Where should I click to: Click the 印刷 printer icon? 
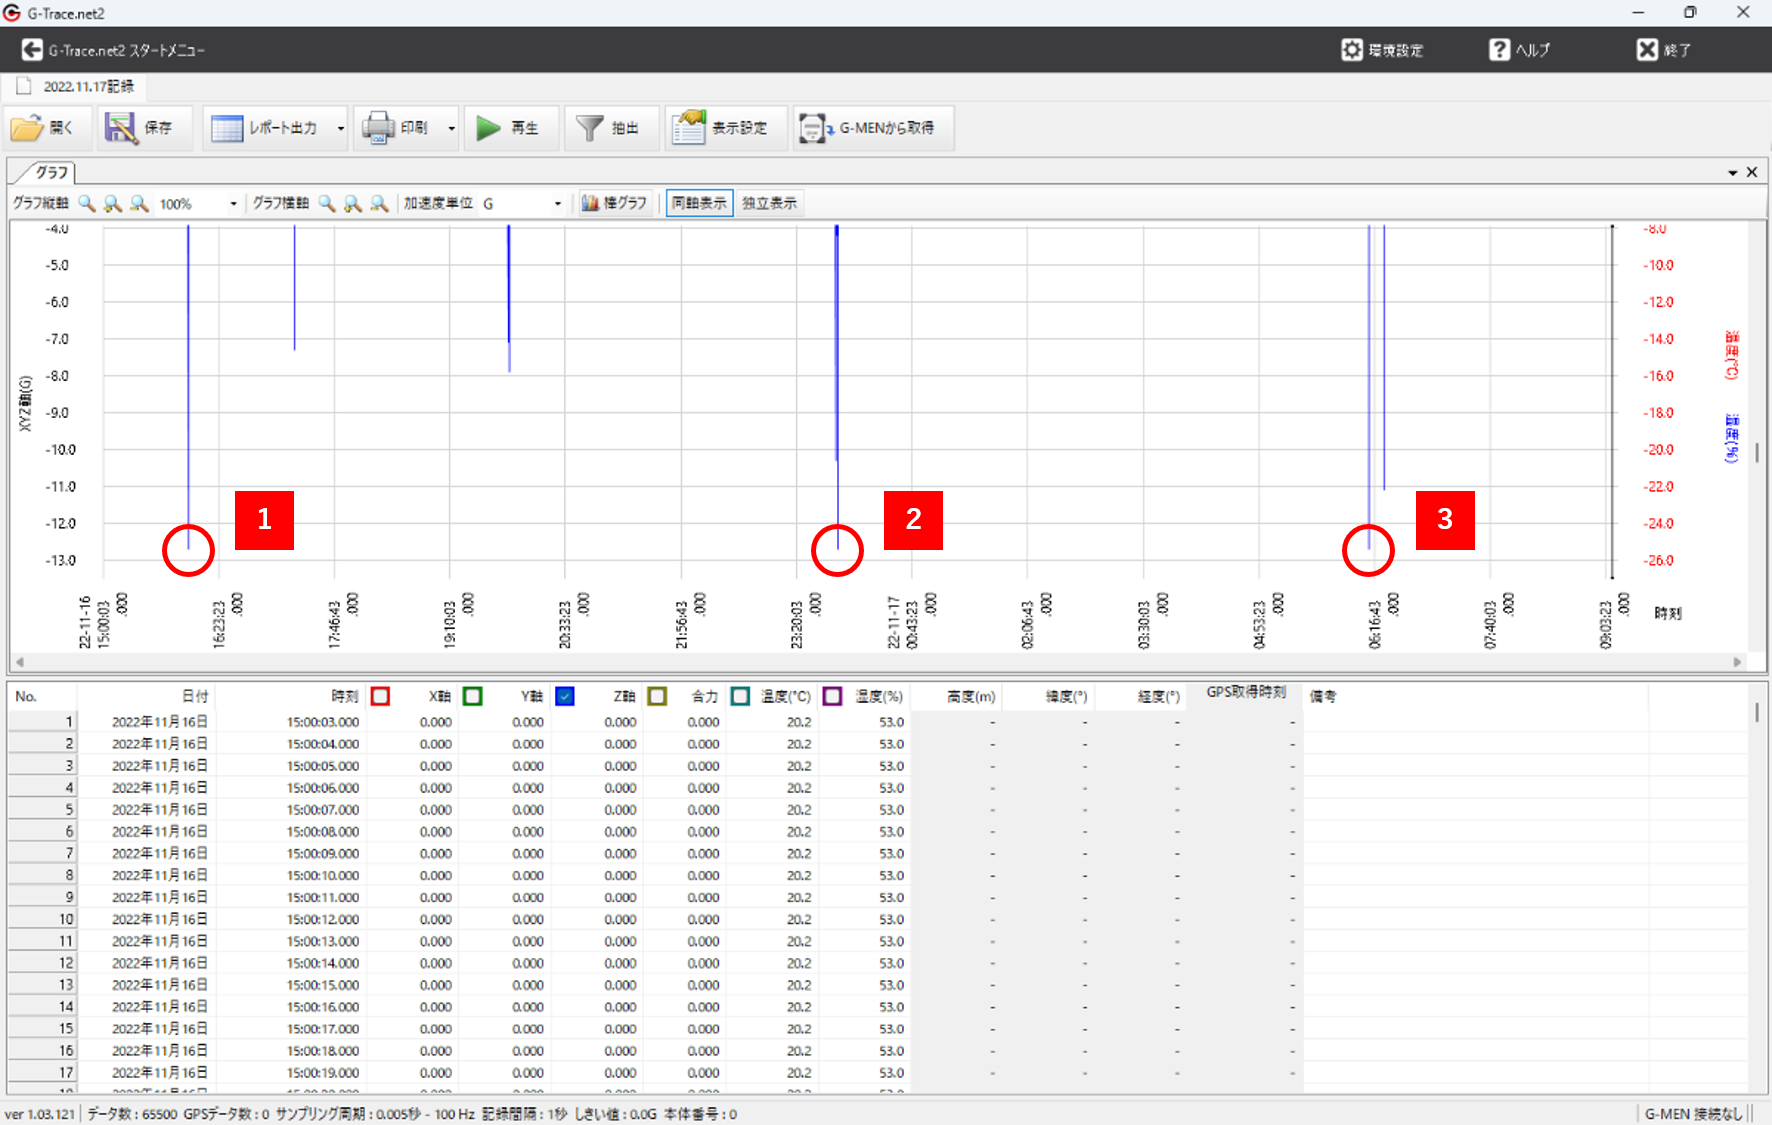point(378,128)
